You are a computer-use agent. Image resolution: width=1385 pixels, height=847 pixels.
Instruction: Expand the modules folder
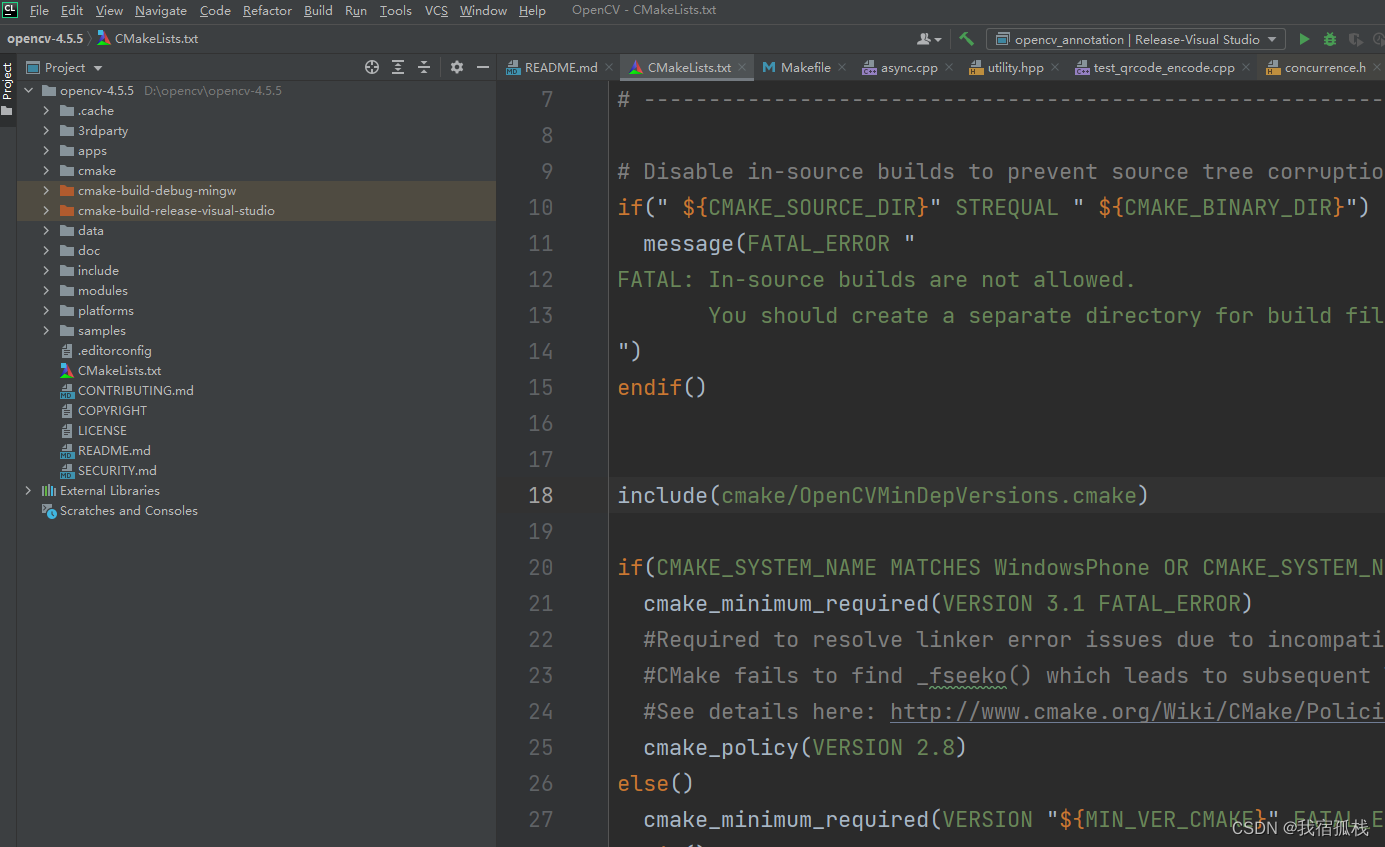46,291
